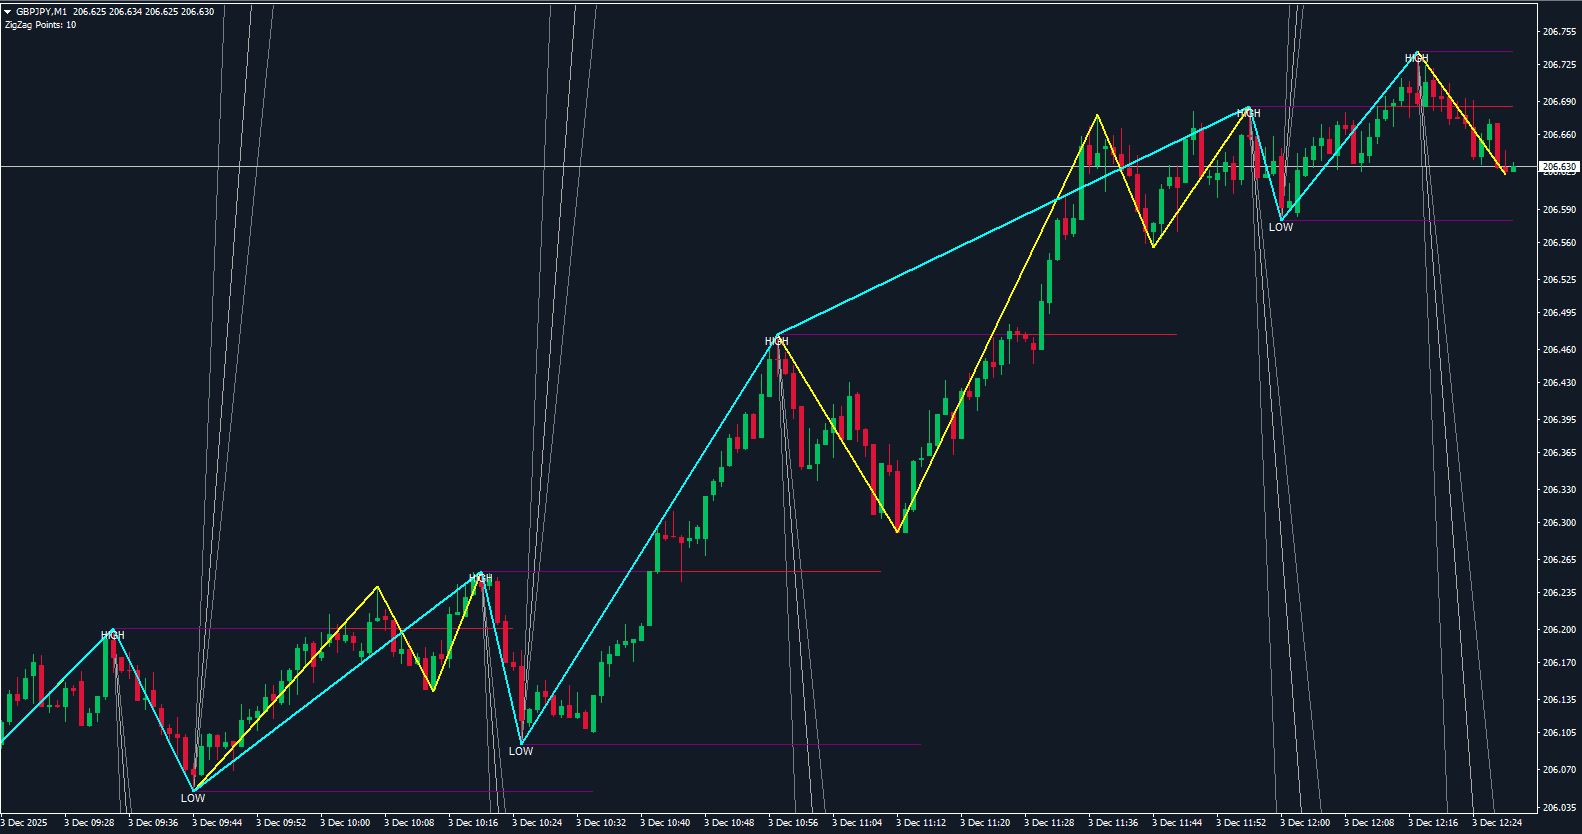Click the 206.070 price axis label
Image resolution: width=1582 pixels, height=834 pixels.
click(1559, 770)
